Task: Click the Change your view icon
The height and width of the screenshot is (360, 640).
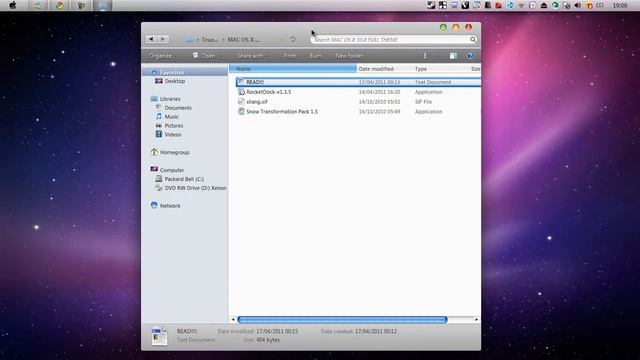Action: 425,56
